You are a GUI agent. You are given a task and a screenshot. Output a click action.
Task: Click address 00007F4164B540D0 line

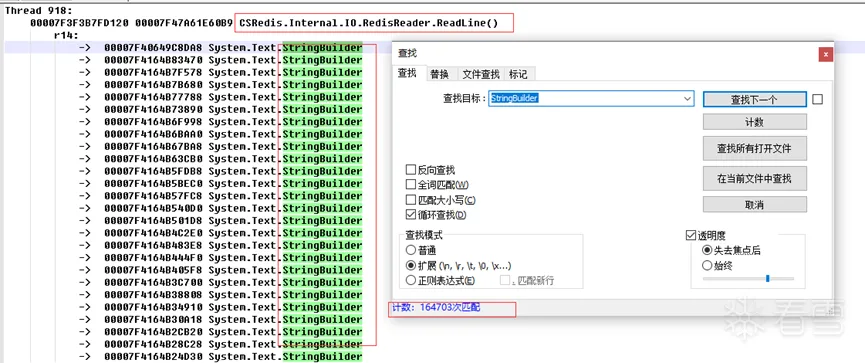(220, 208)
